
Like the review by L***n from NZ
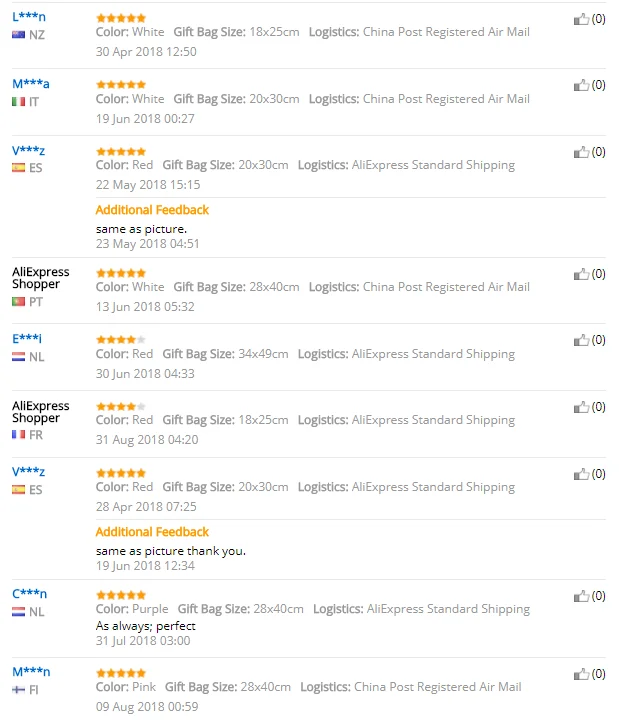581,19
